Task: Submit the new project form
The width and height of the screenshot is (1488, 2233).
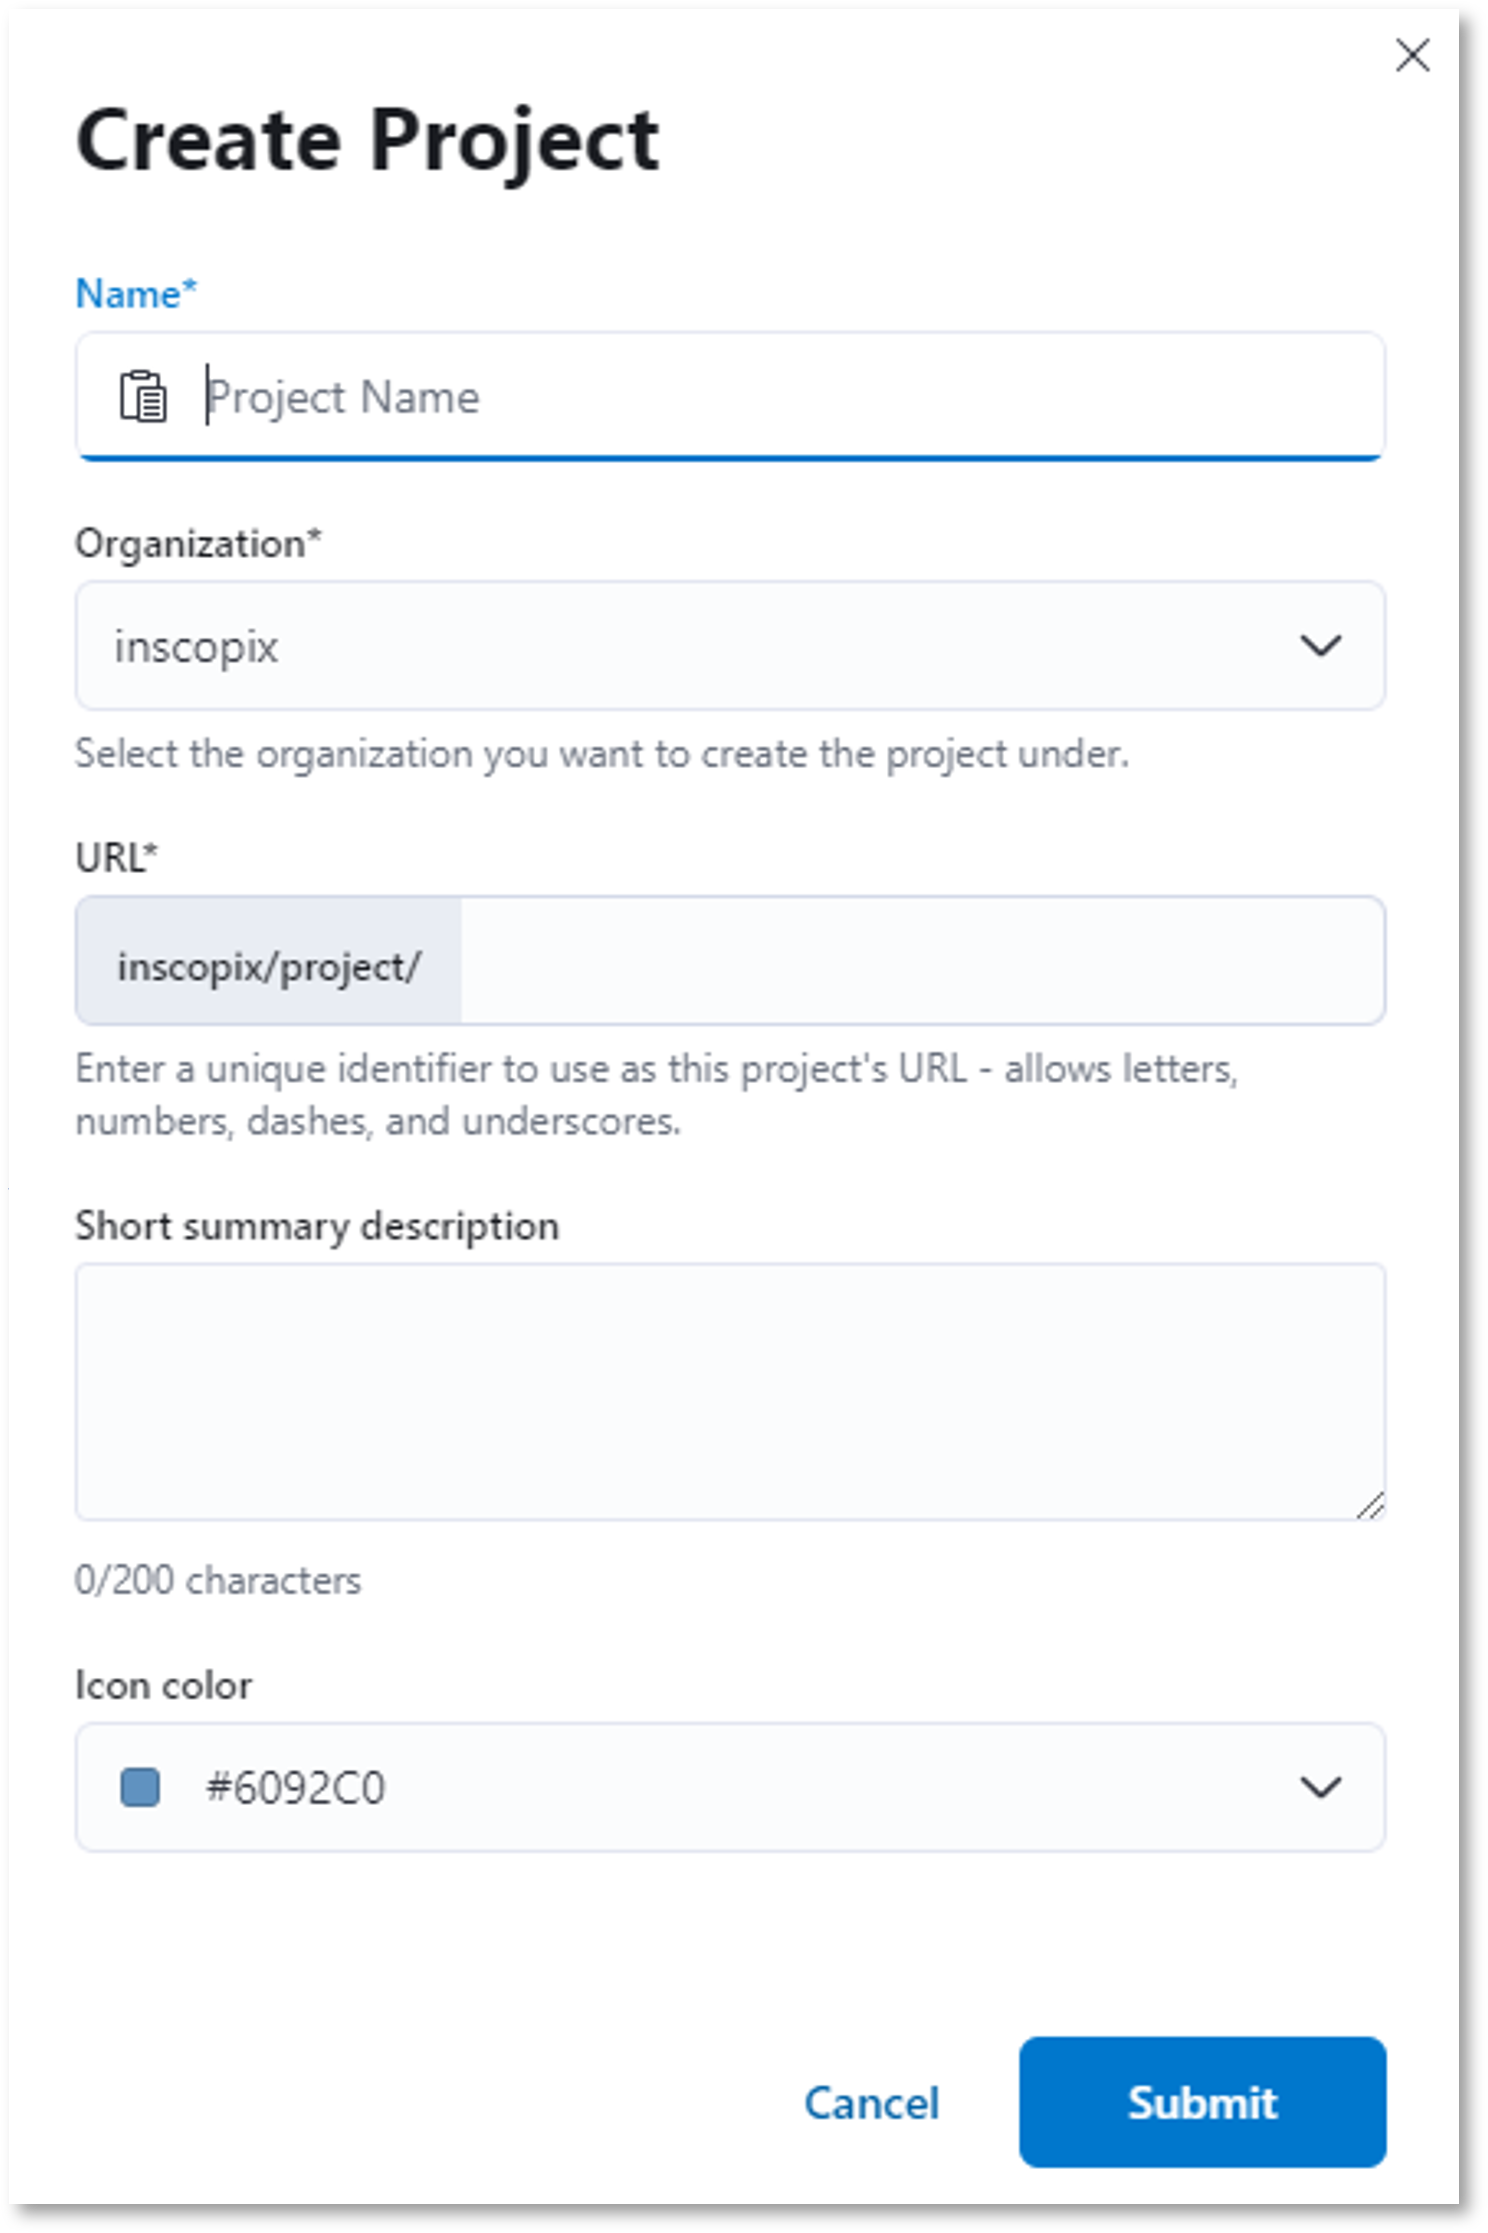Action: (1202, 2102)
